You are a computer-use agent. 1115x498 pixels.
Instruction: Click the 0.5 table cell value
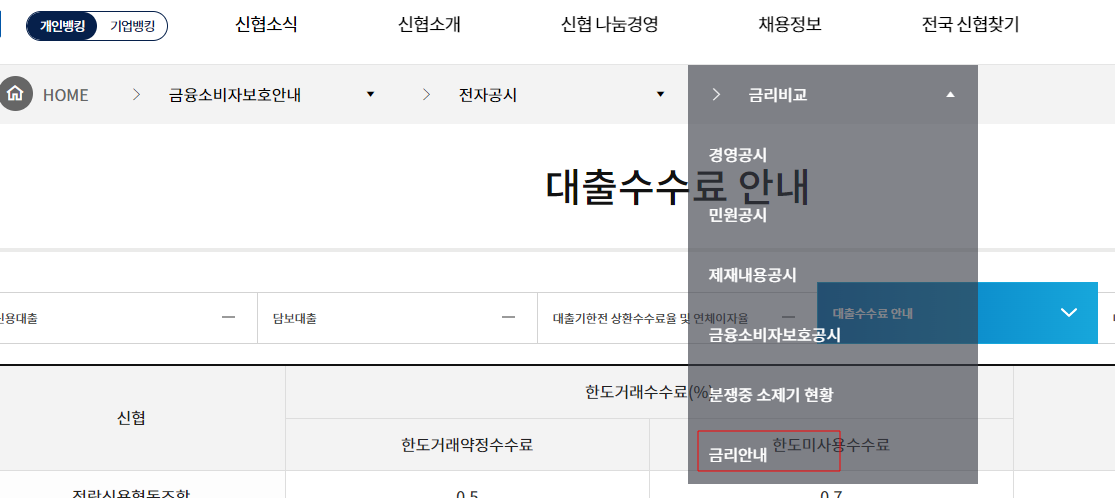point(467,493)
